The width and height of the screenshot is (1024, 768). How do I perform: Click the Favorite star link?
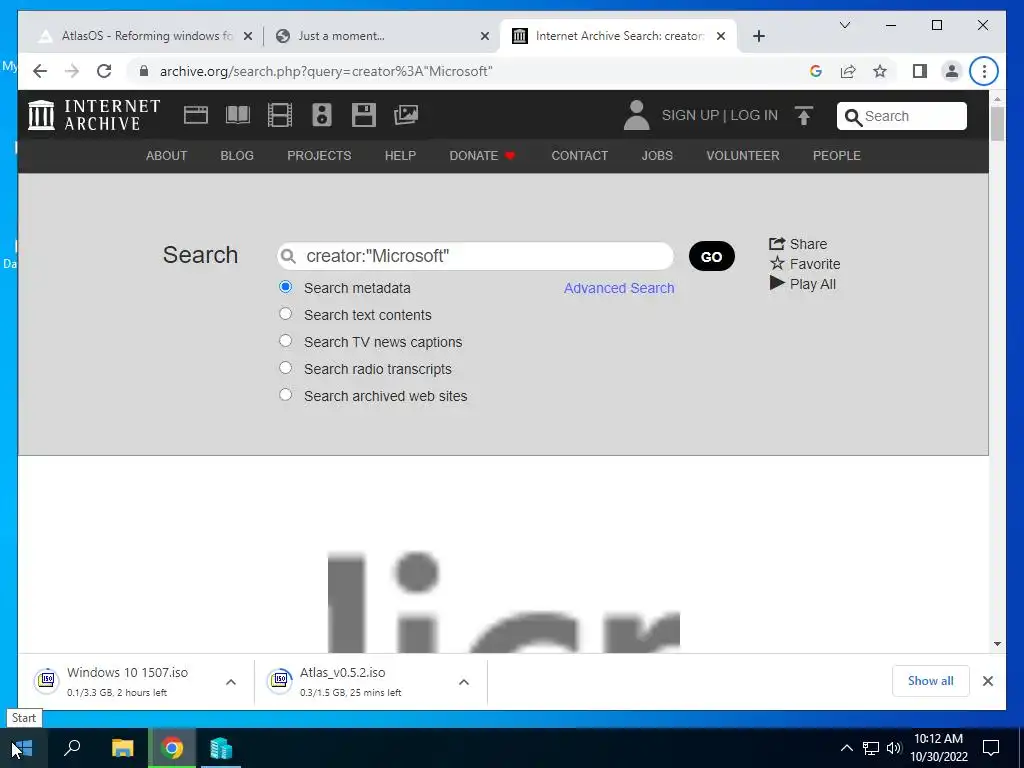(x=805, y=264)
